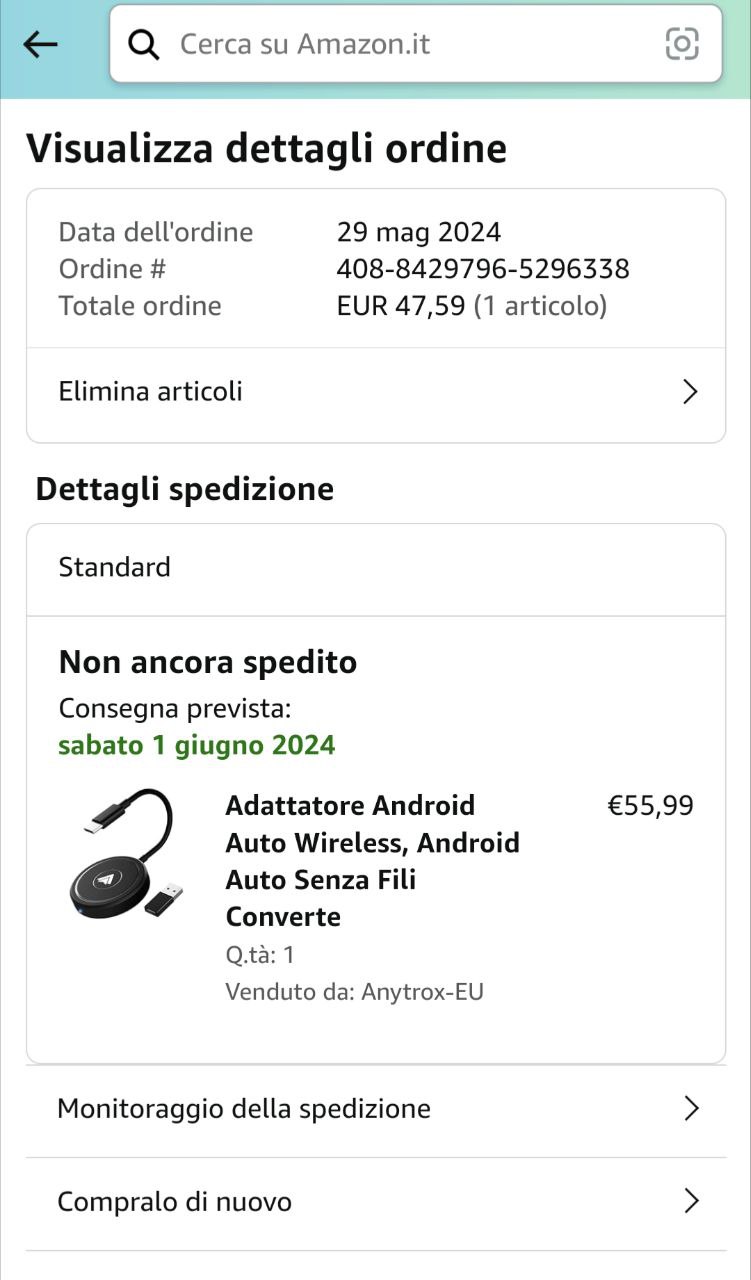The image size is (751, 1280).
Task: Focus the Cerca su Amazon.it search field
Action: [400, 44]
